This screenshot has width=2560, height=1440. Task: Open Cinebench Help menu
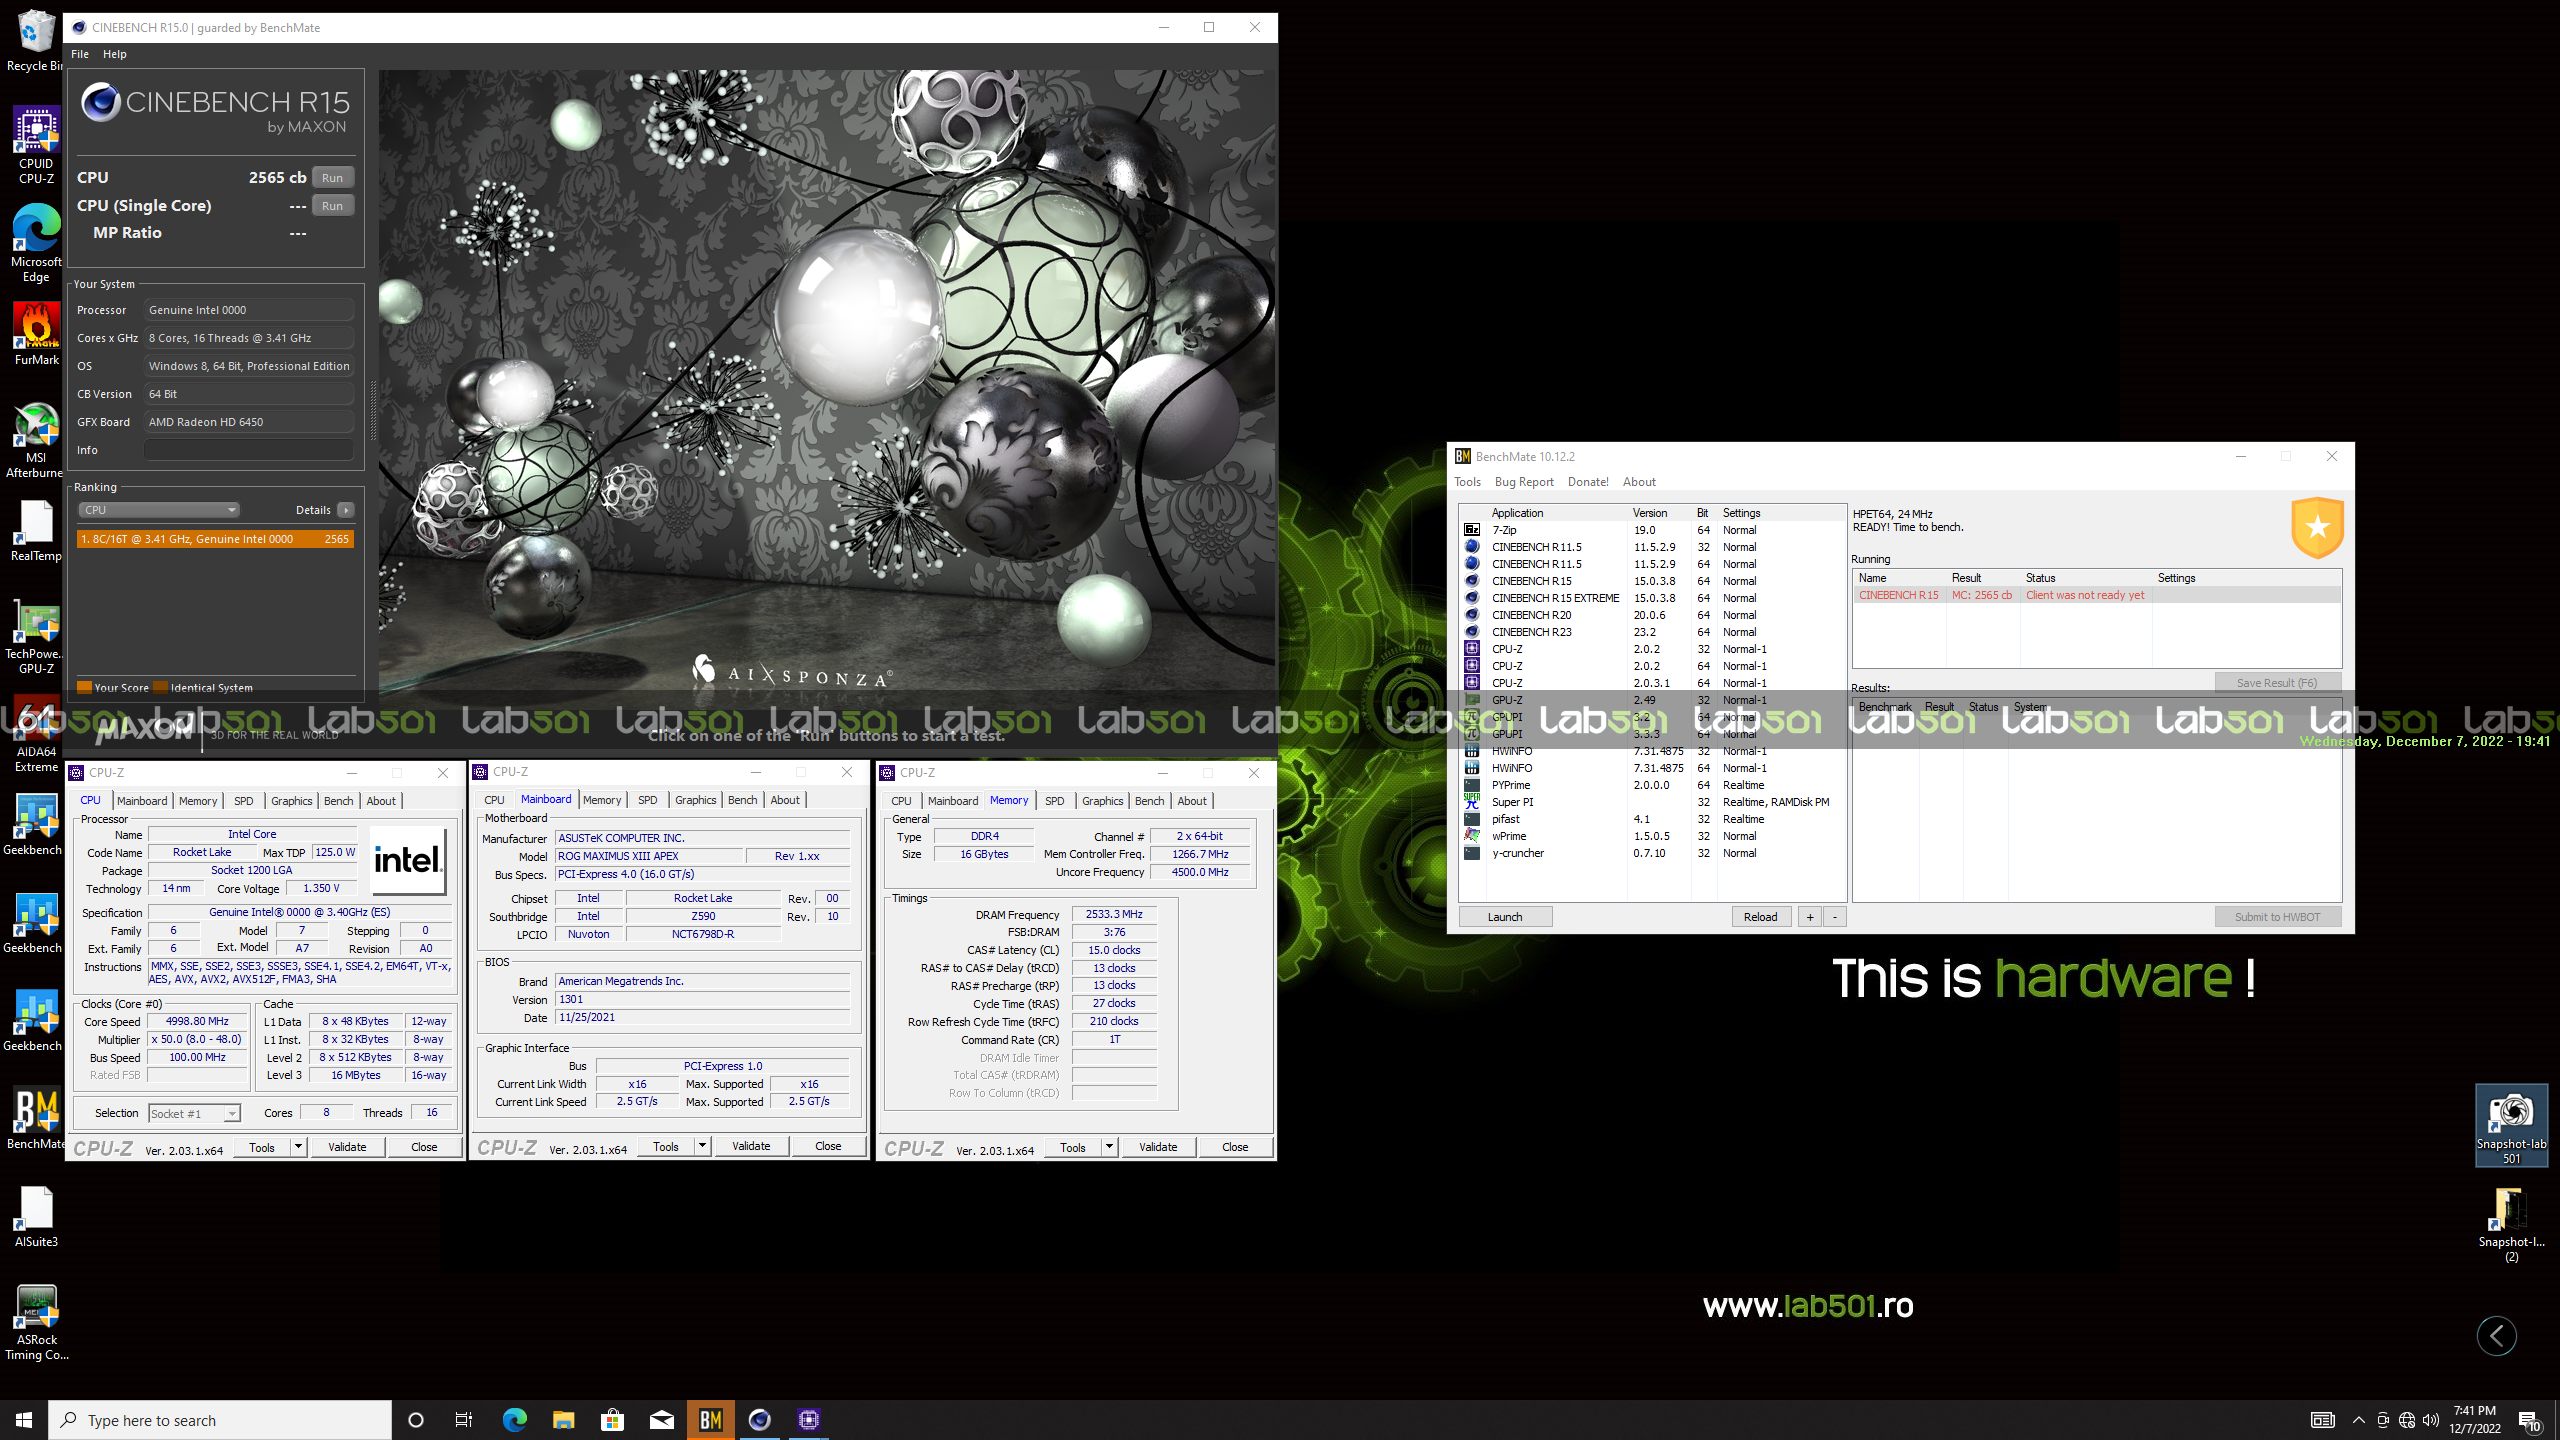click(x=115, y=54)
